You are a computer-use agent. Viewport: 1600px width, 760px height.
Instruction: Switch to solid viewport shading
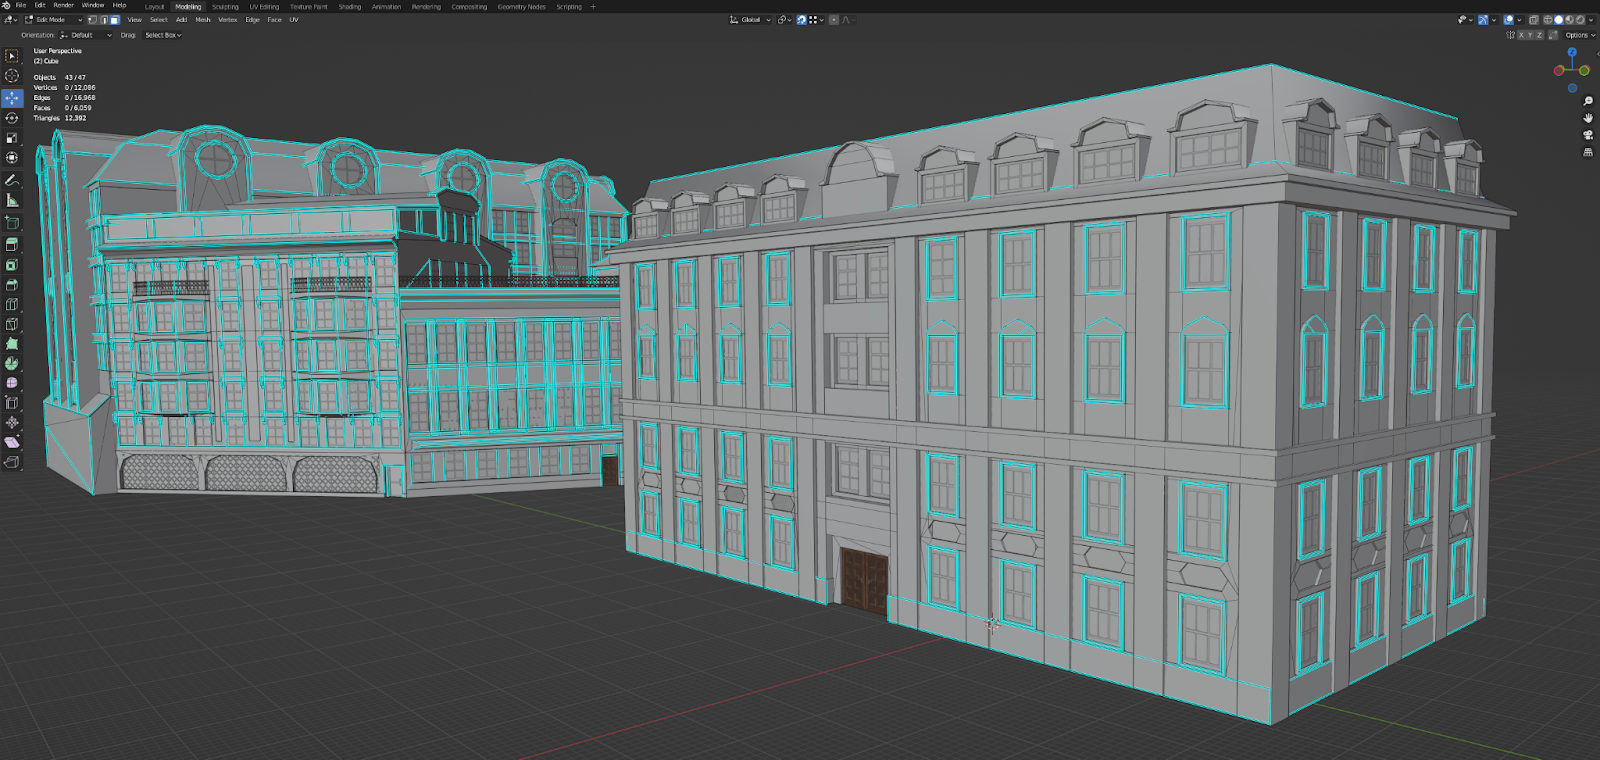coord(1558,20)
